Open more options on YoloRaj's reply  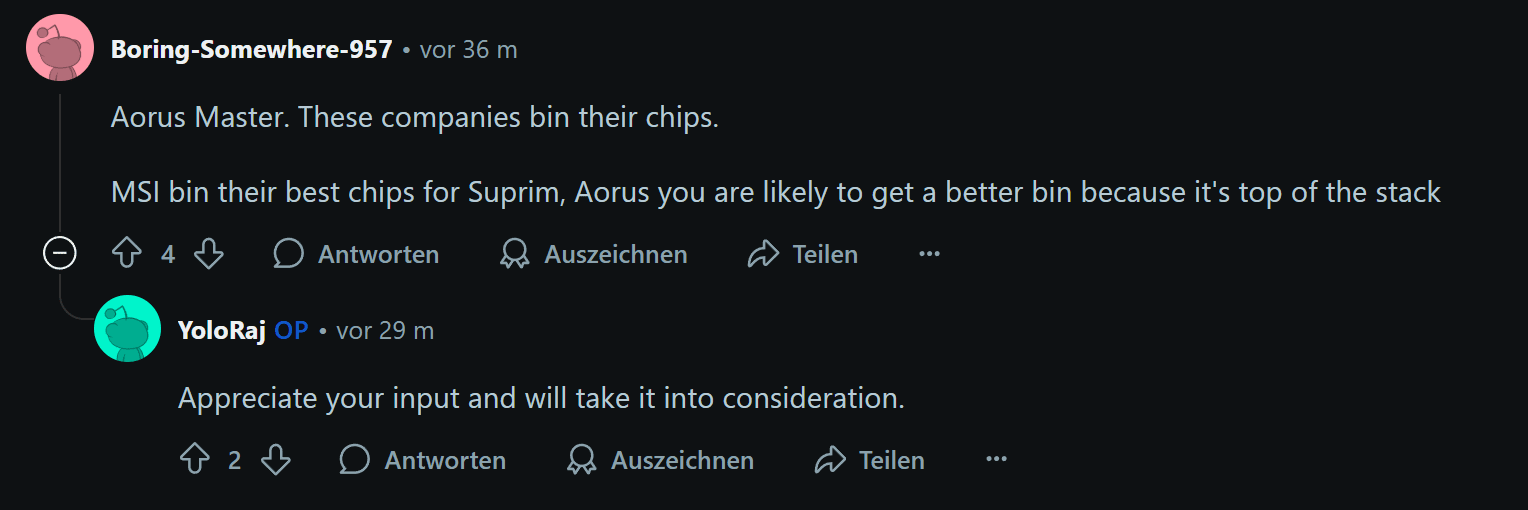[x=996, y=460]
